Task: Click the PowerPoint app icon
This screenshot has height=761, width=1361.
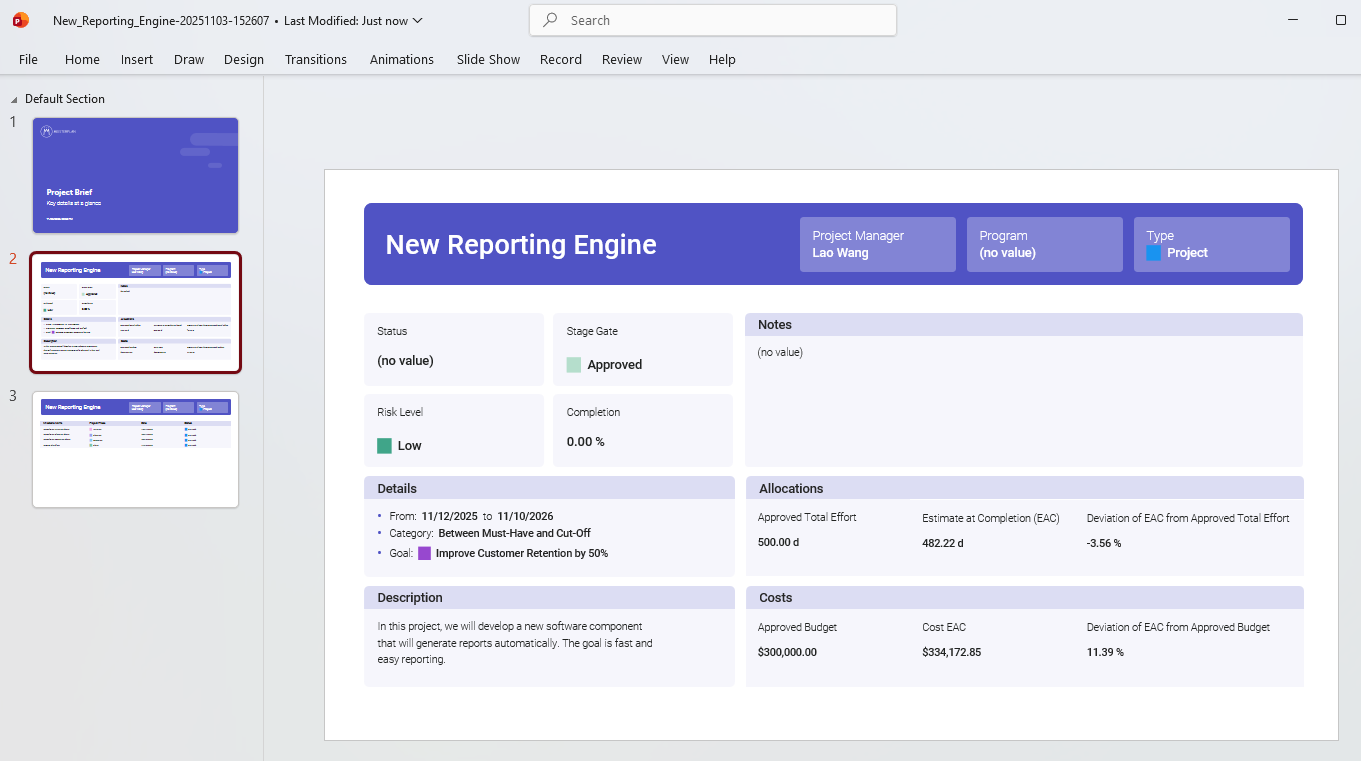Action: coord(19,20)
